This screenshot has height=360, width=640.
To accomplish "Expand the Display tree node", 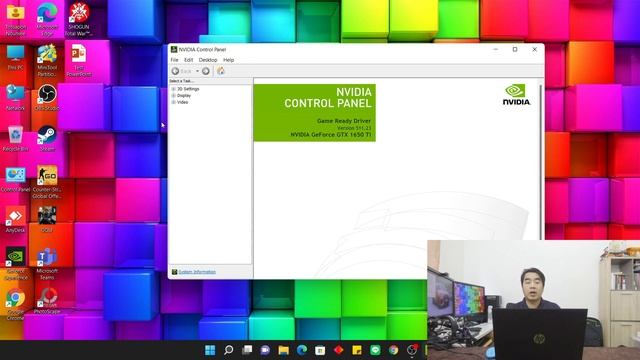I will tap(173, 96).
